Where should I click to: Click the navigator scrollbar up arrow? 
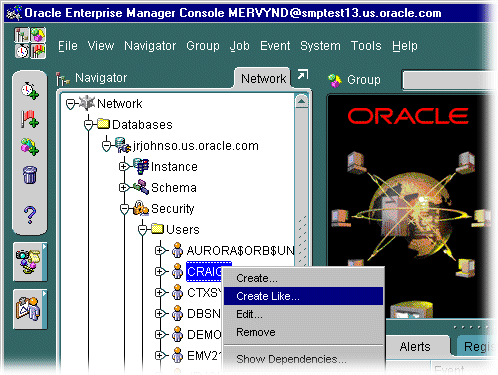coord(302,101)
